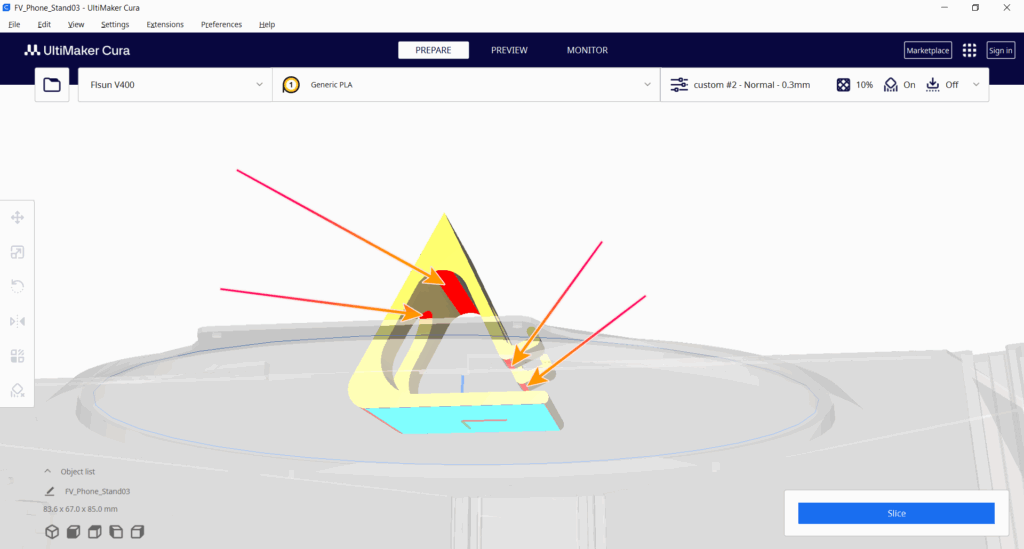This screenshot has width=1024, height=549.
Task: Select the Support Blocker tool
Action: click(x=18, y=390)
